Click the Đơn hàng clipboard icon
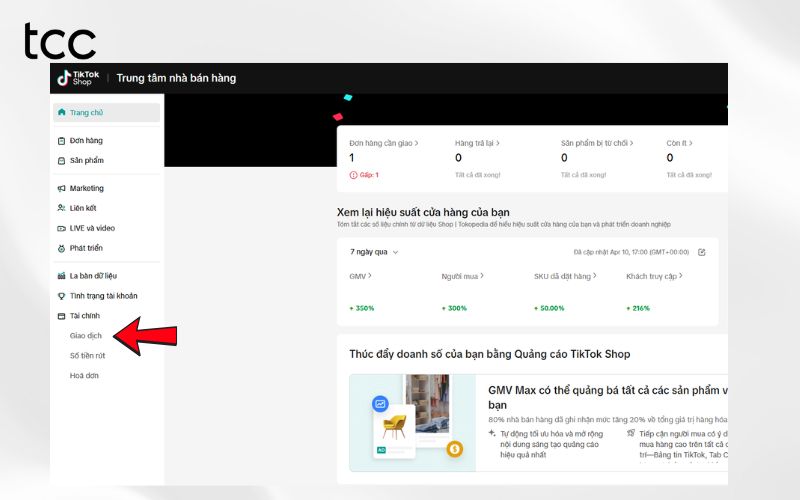 (61, 141)
